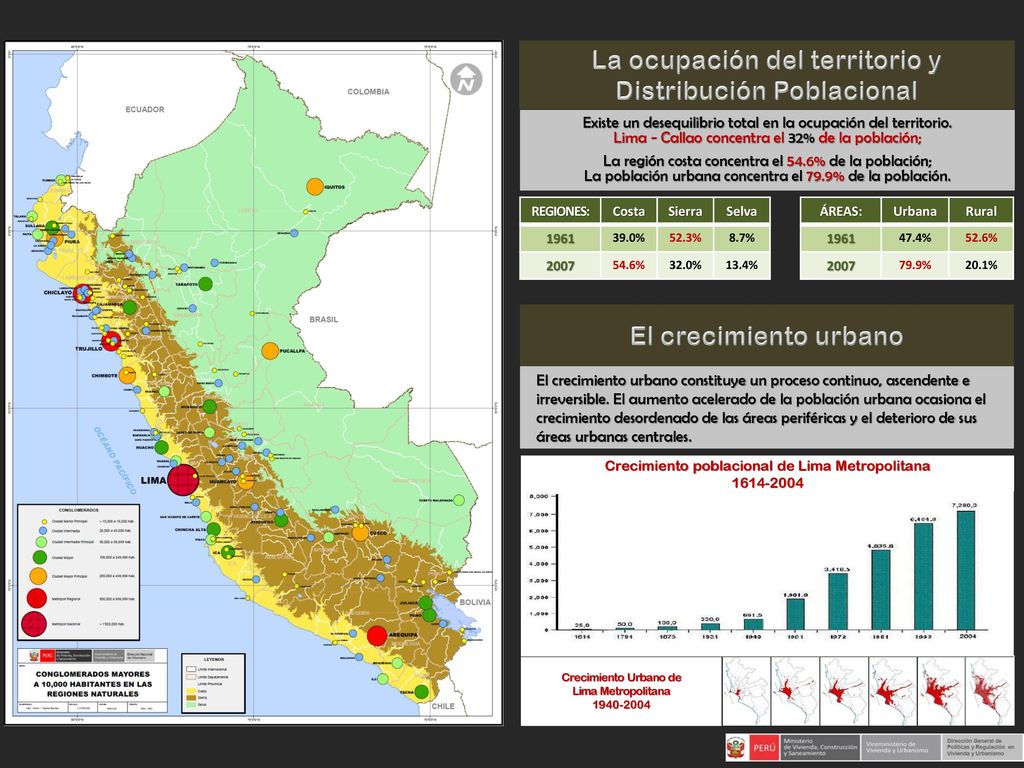Click the orange Cusco circle marker
Screen dimensions: 1024x768
pyautogui.click(x=360, y=533)
